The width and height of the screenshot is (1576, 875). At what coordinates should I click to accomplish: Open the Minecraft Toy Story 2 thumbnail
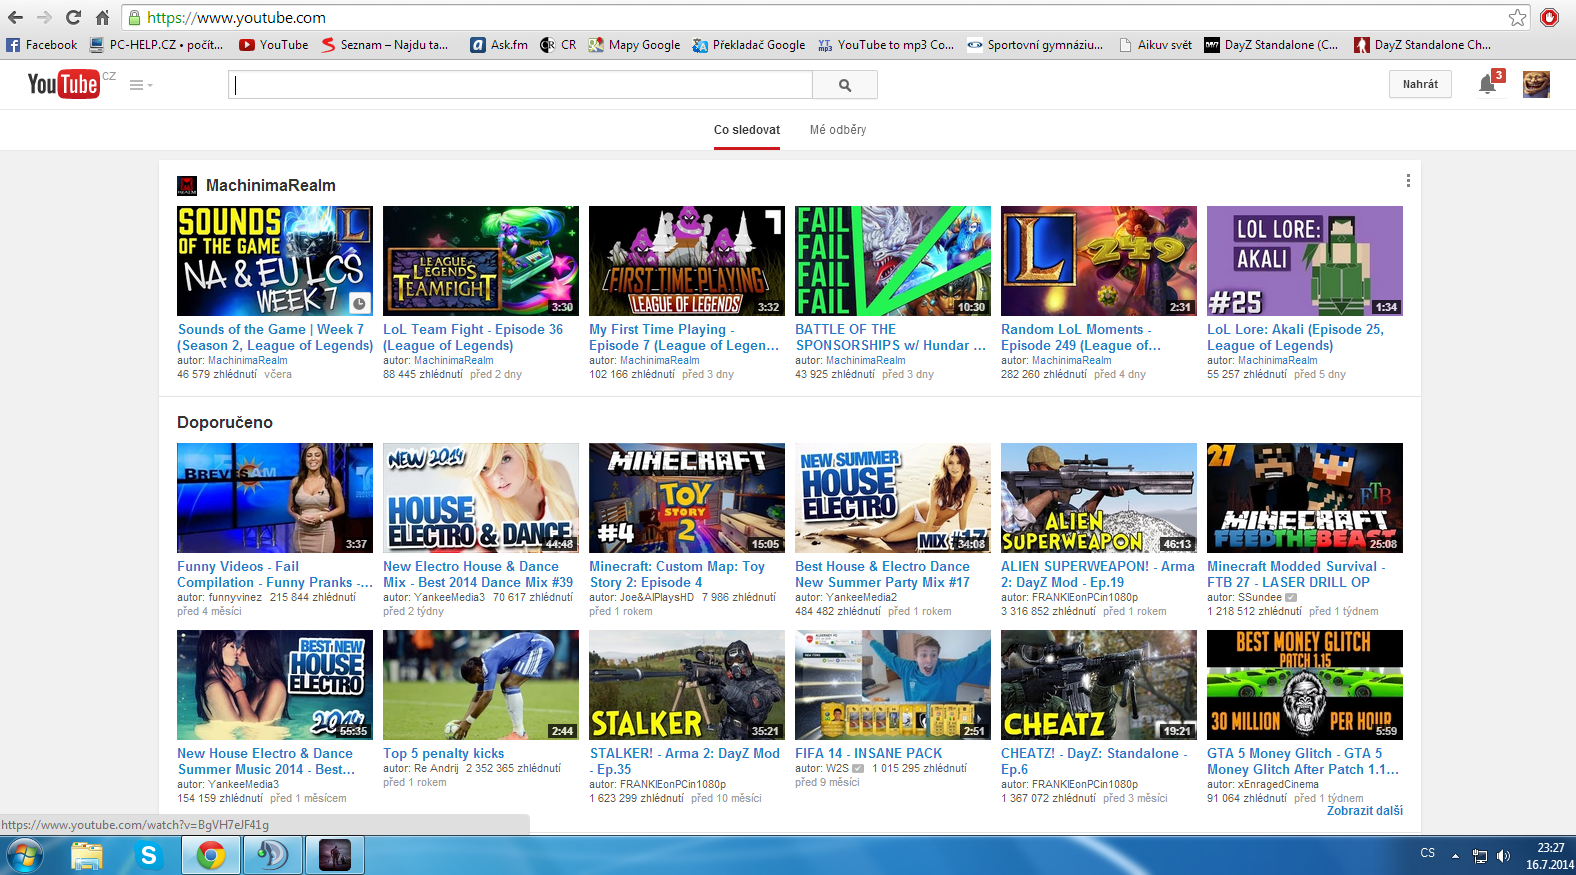[687, 498]
